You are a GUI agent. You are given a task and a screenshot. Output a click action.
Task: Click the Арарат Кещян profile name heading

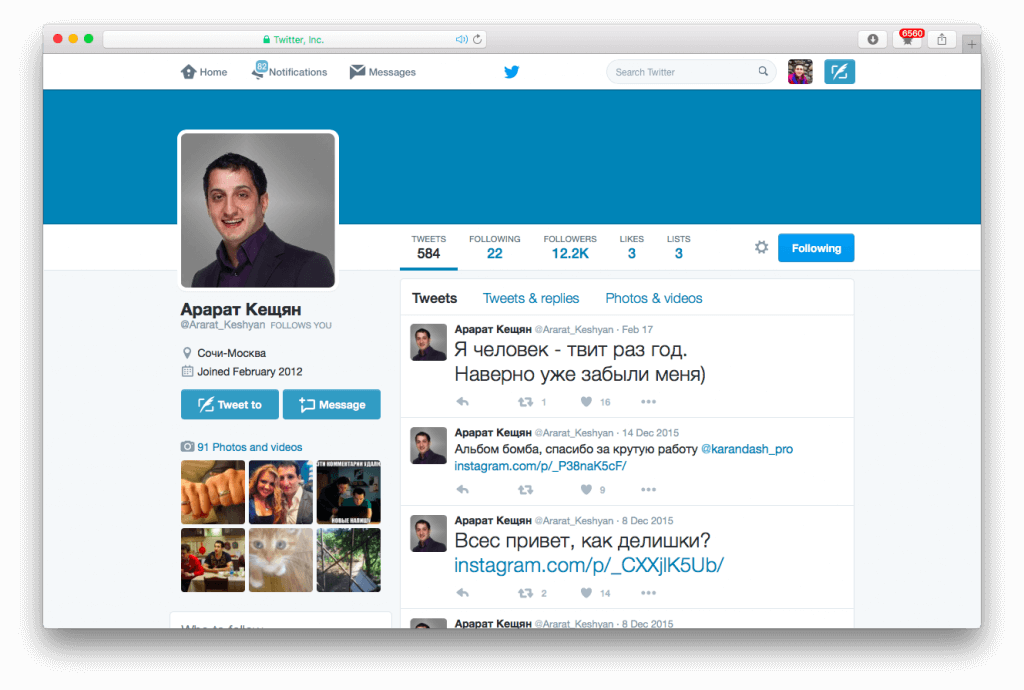point(240,309)
